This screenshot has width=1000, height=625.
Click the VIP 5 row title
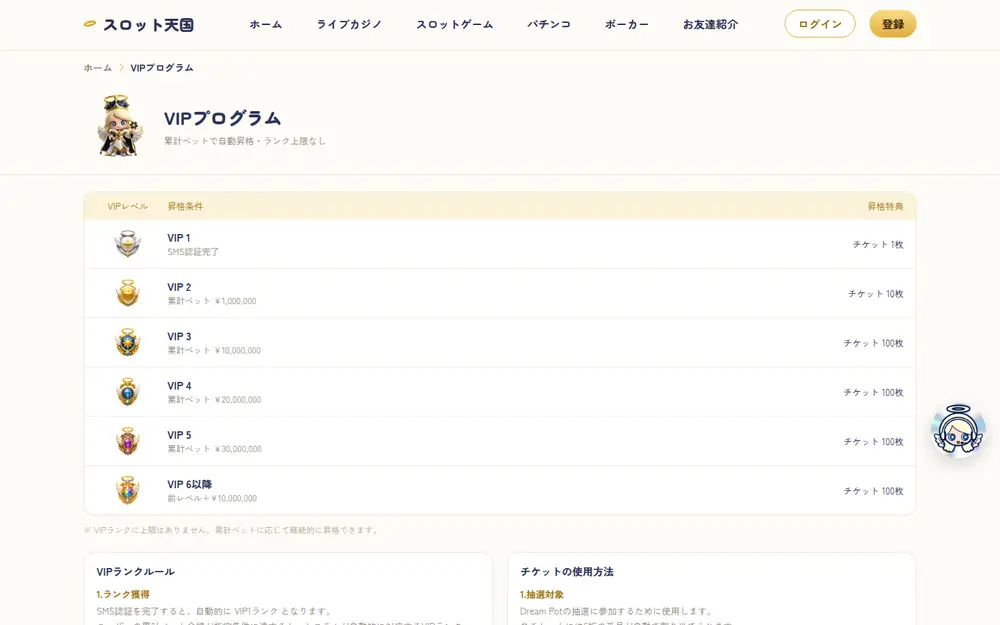click(x=179, y=435)
